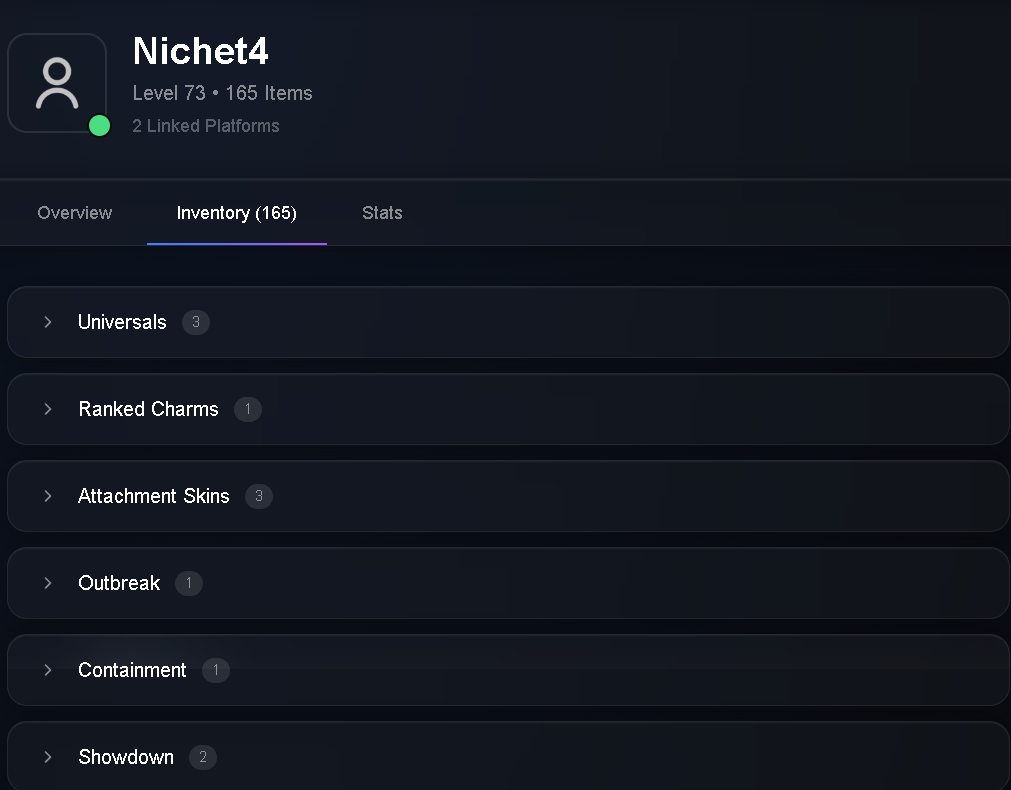Click the Containment count badge
This screenshot has height=790, width=1011.
tap(216, 670)
